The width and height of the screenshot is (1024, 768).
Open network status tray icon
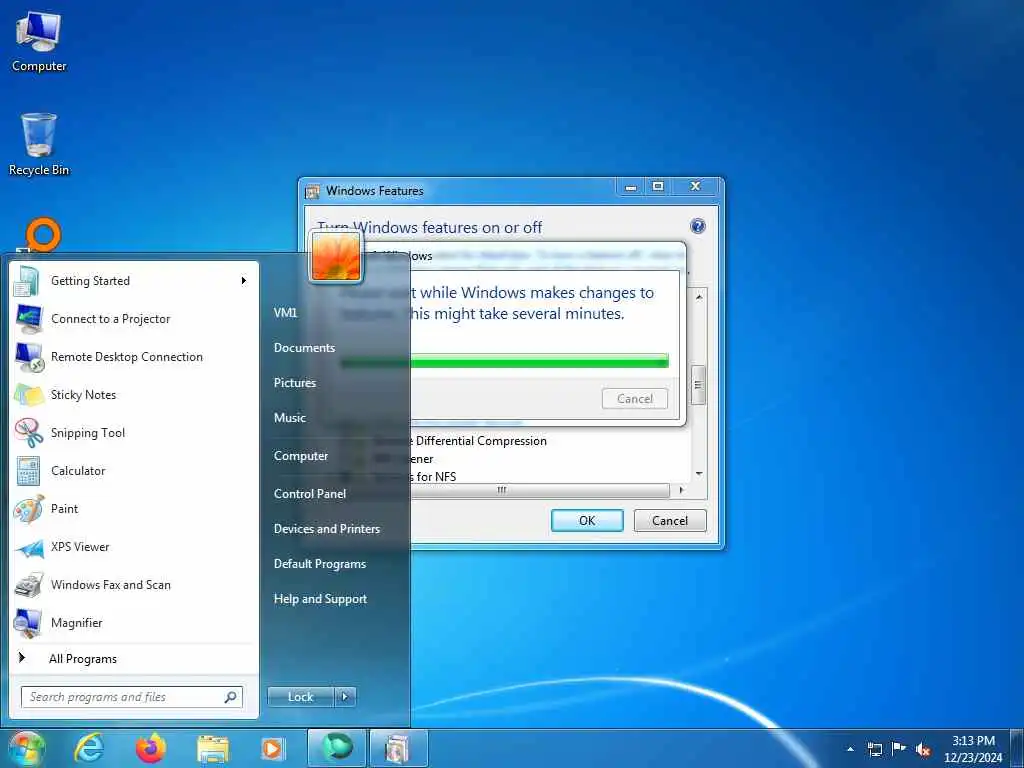(875, 749)
